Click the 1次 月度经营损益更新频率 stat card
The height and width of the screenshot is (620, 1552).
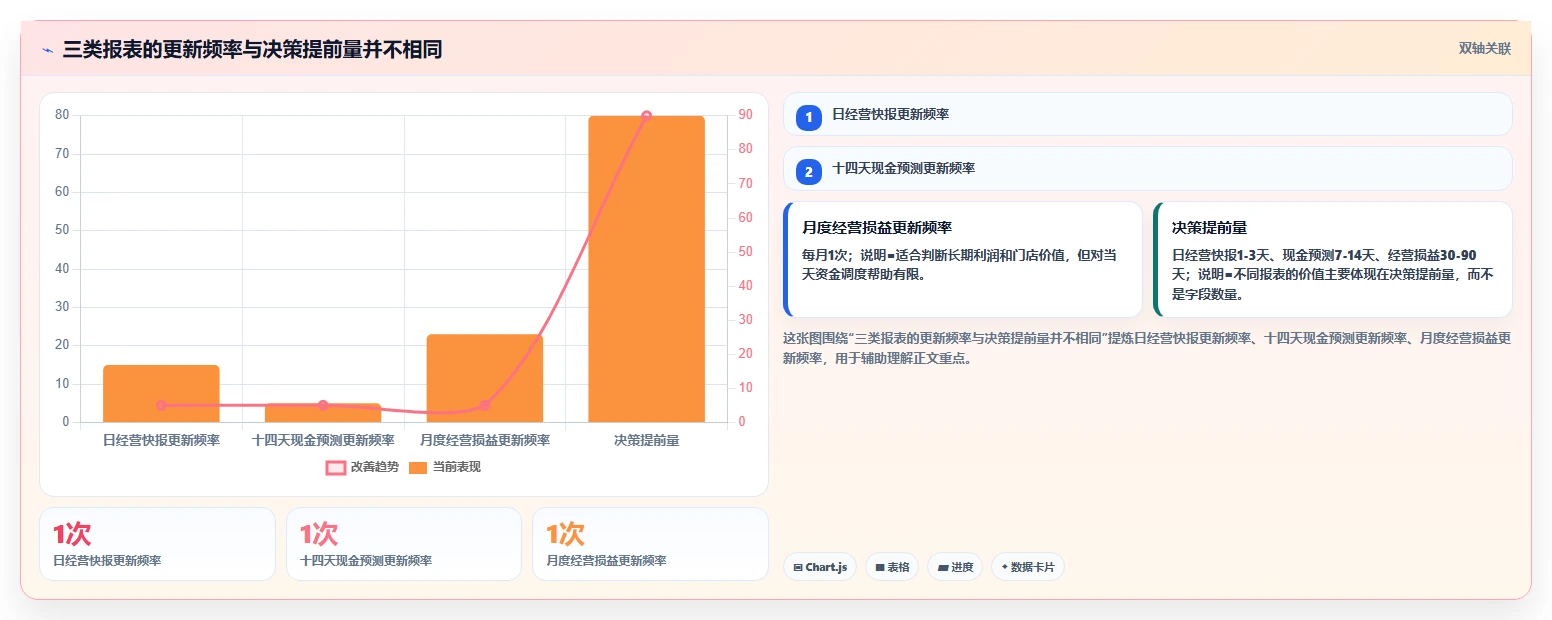click(650, 544)
